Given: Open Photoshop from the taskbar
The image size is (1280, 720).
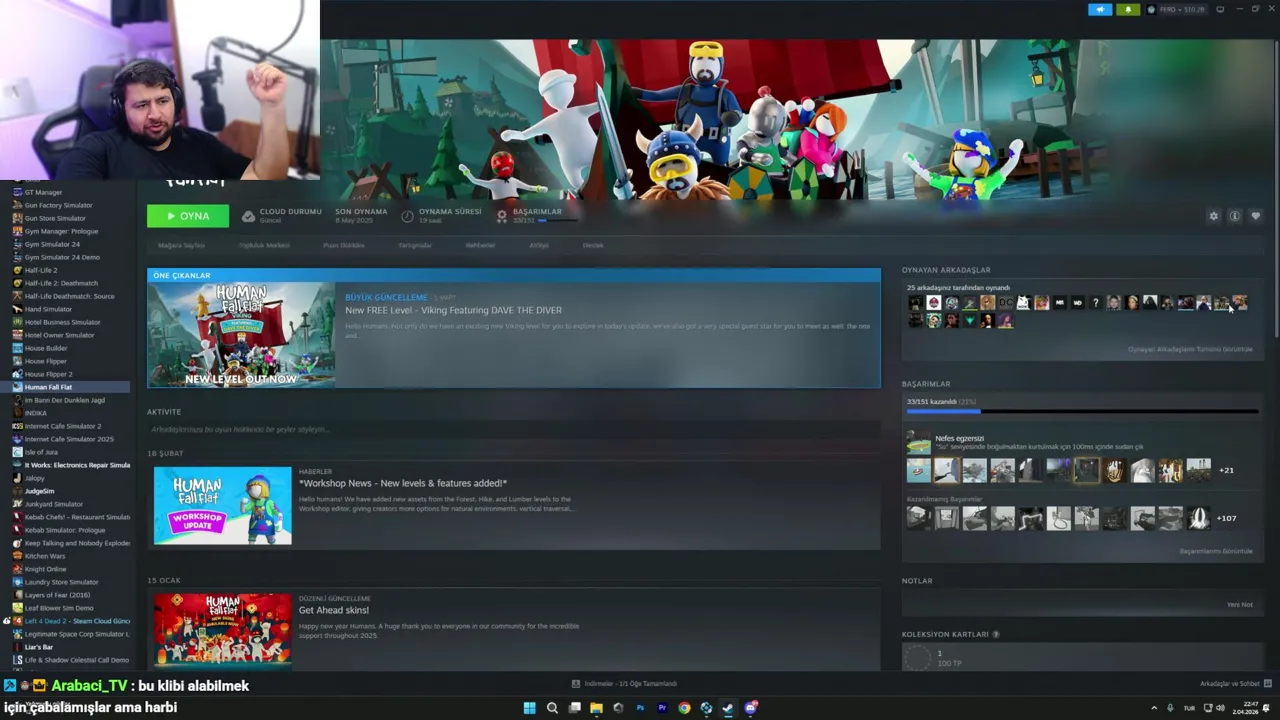Looking at the screenshot, I should [x=640, y=708].
